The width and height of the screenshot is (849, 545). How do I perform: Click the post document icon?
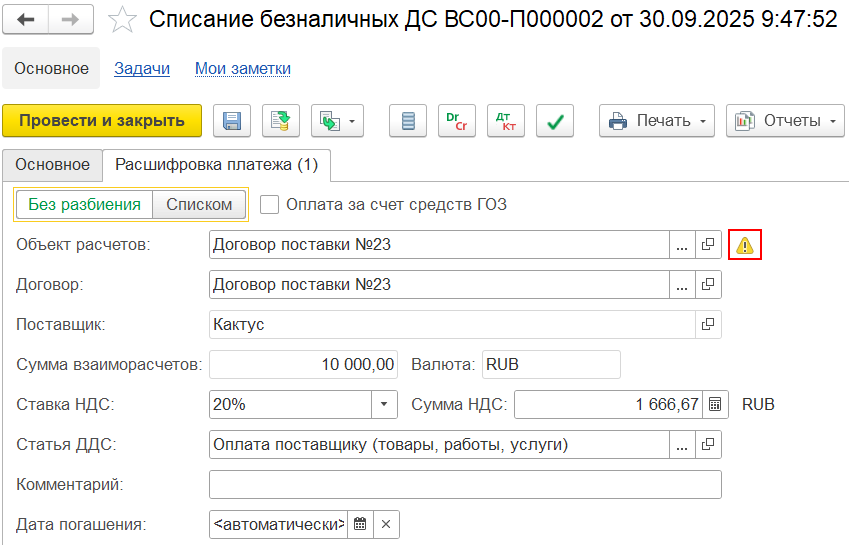(281, 121)
